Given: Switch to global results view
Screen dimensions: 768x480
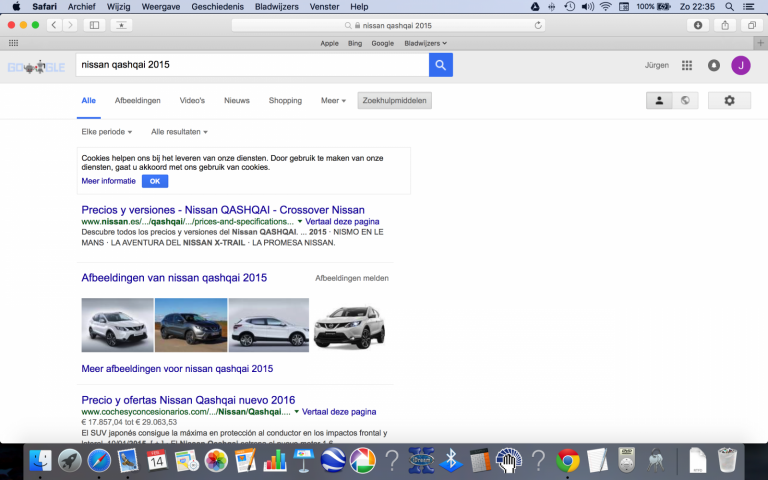Looking at the screenshot, I should tap(685, 101).
